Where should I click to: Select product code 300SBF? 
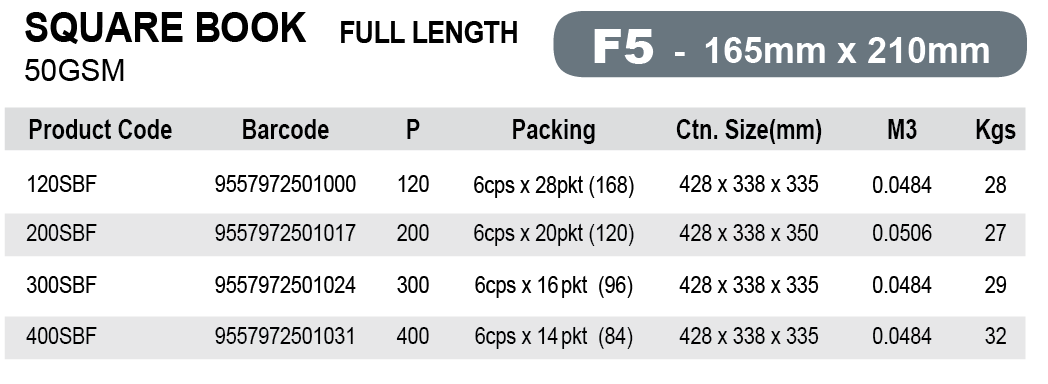coord(61,285)
